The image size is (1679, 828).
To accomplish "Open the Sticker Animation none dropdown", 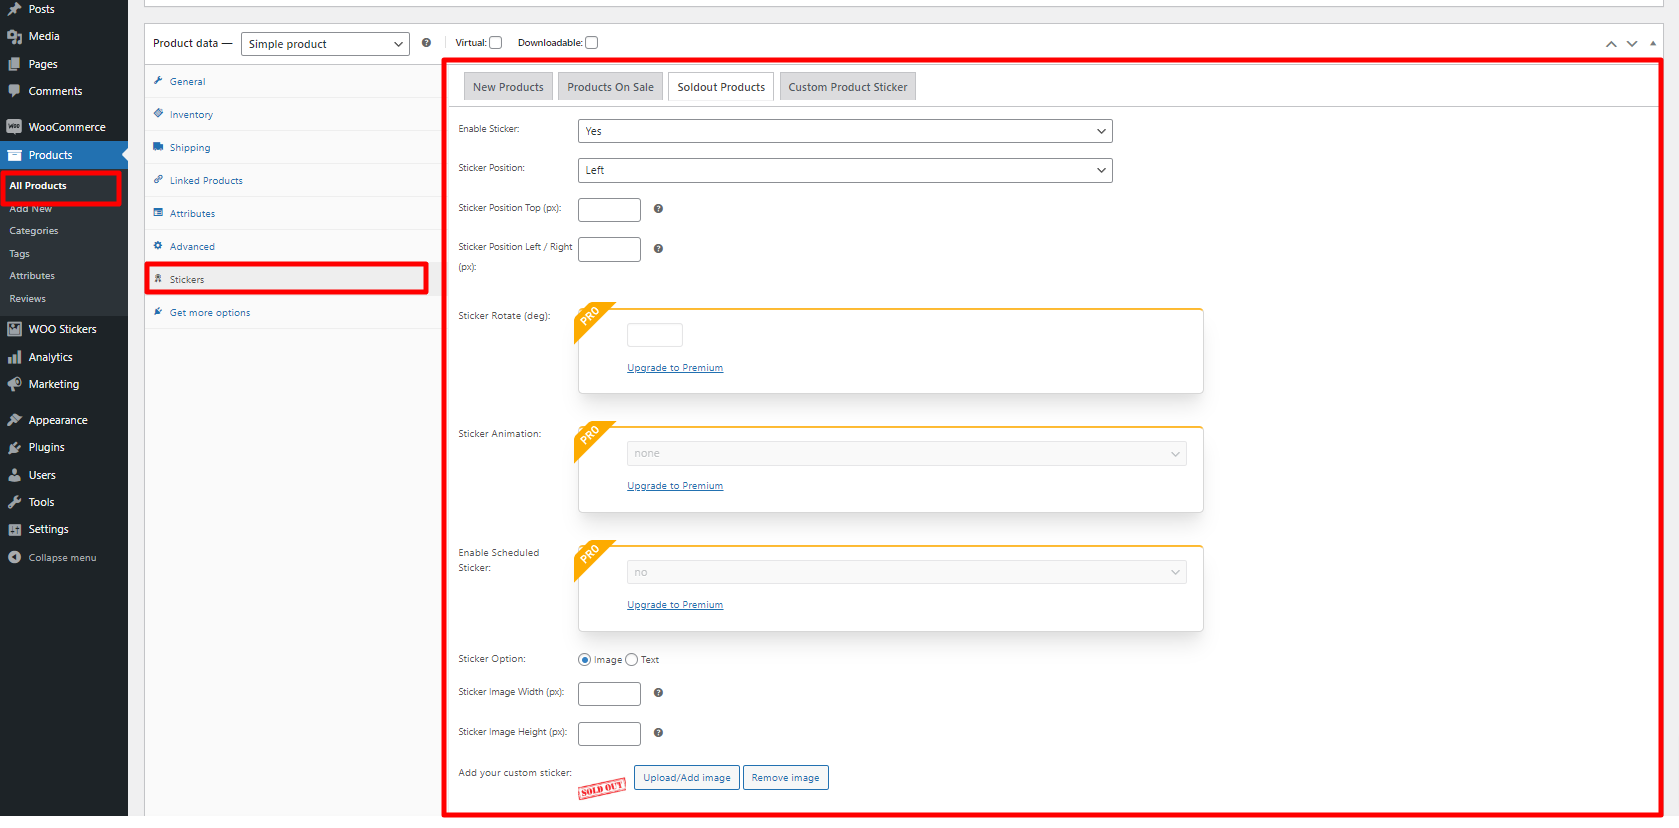I will pos(906,454).
